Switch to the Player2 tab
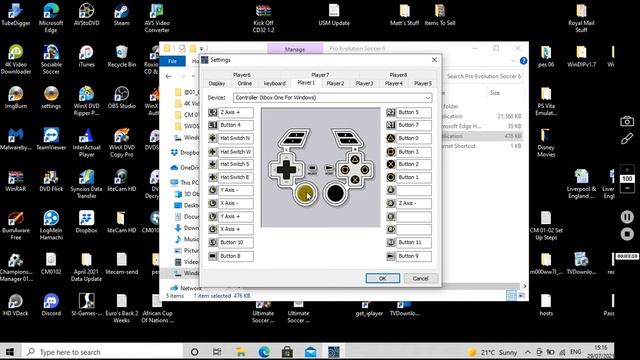Screen dimensions: 640x360 pos(335,83)
